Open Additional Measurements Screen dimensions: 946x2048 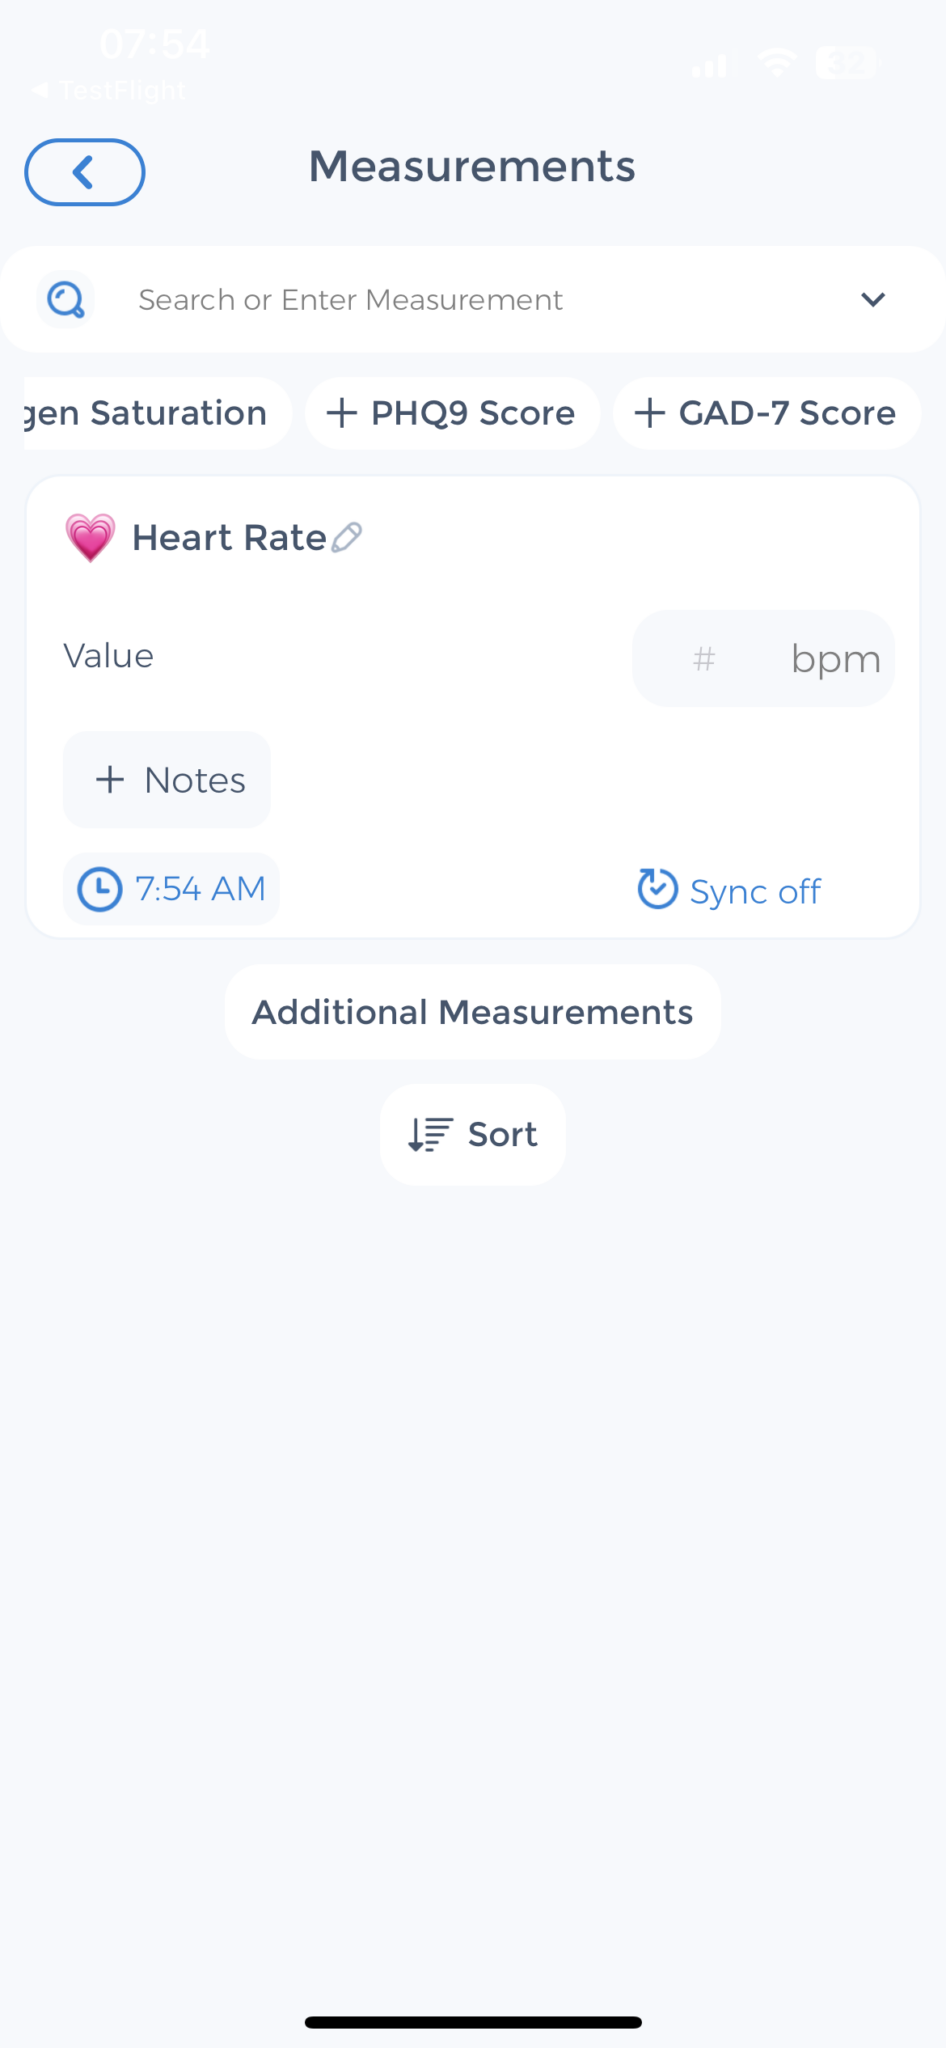click(x=473, y=1012)
